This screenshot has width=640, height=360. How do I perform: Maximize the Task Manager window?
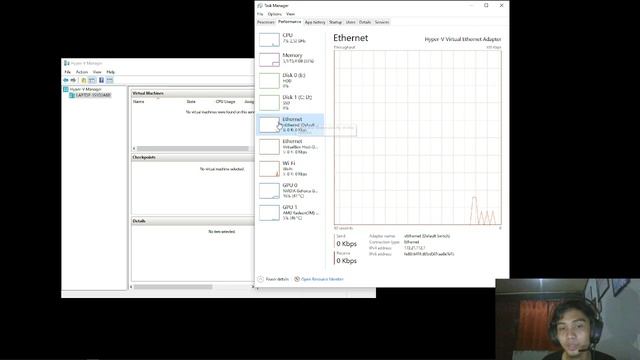tap(486, 5)
